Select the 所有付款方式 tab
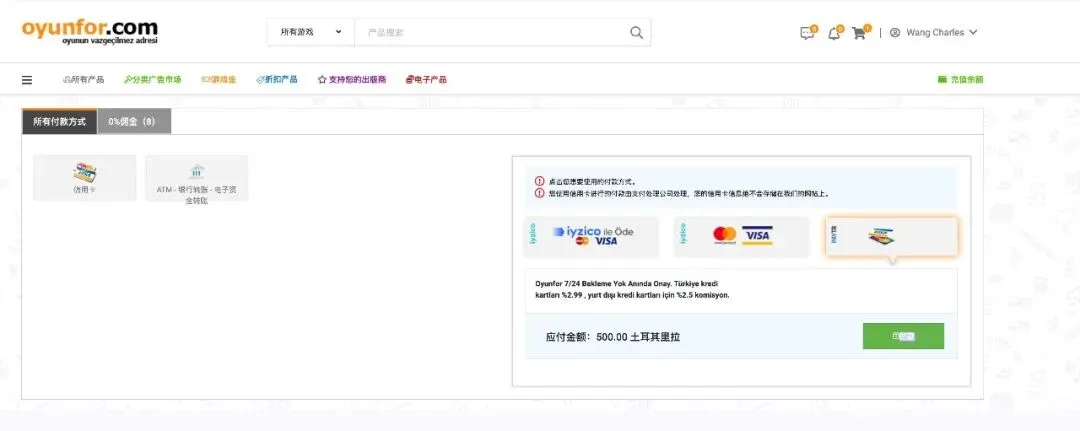 (59, 121)
